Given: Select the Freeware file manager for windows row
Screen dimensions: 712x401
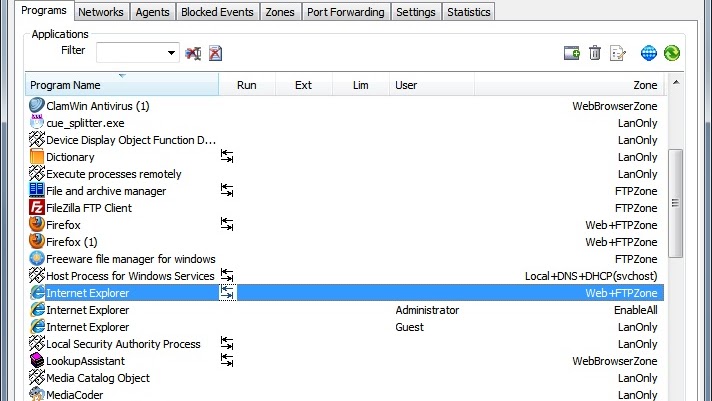Looking at the screenshot, I should [x=346, y=259].
